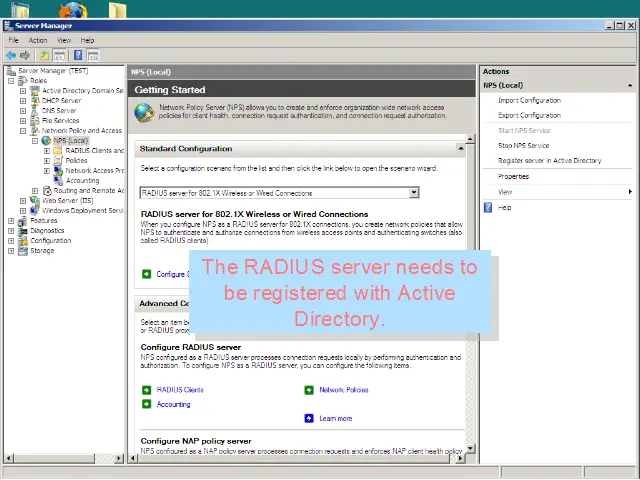Open the View menu in menu bar
Image resolution: width=640 pixels, height=480 pixels.
(64, 40)
